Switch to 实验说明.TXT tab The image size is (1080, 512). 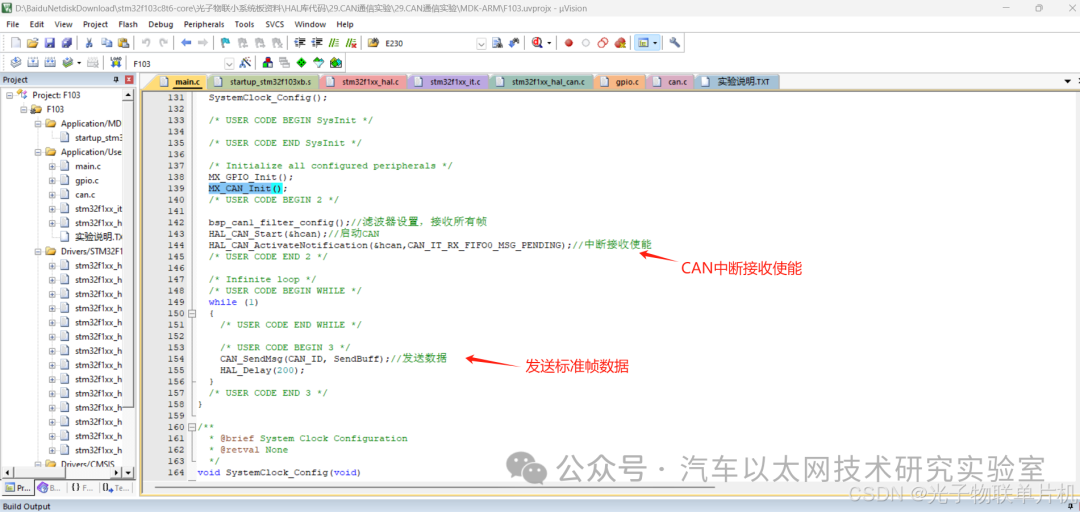tap(736, 82)
